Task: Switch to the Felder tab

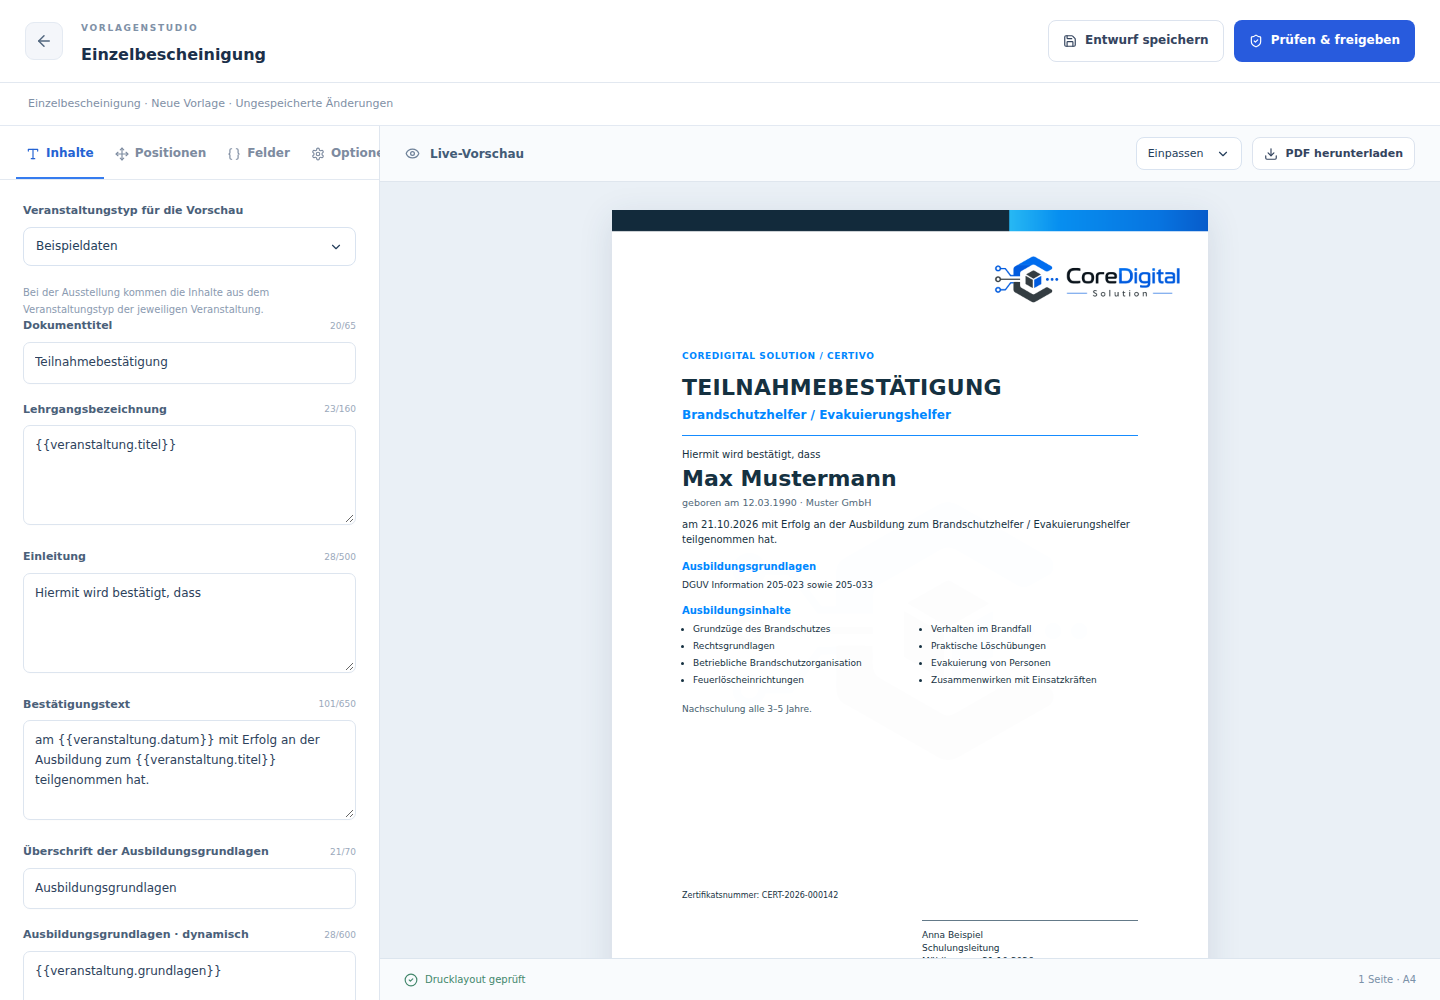Action: [x=259, y=153]
